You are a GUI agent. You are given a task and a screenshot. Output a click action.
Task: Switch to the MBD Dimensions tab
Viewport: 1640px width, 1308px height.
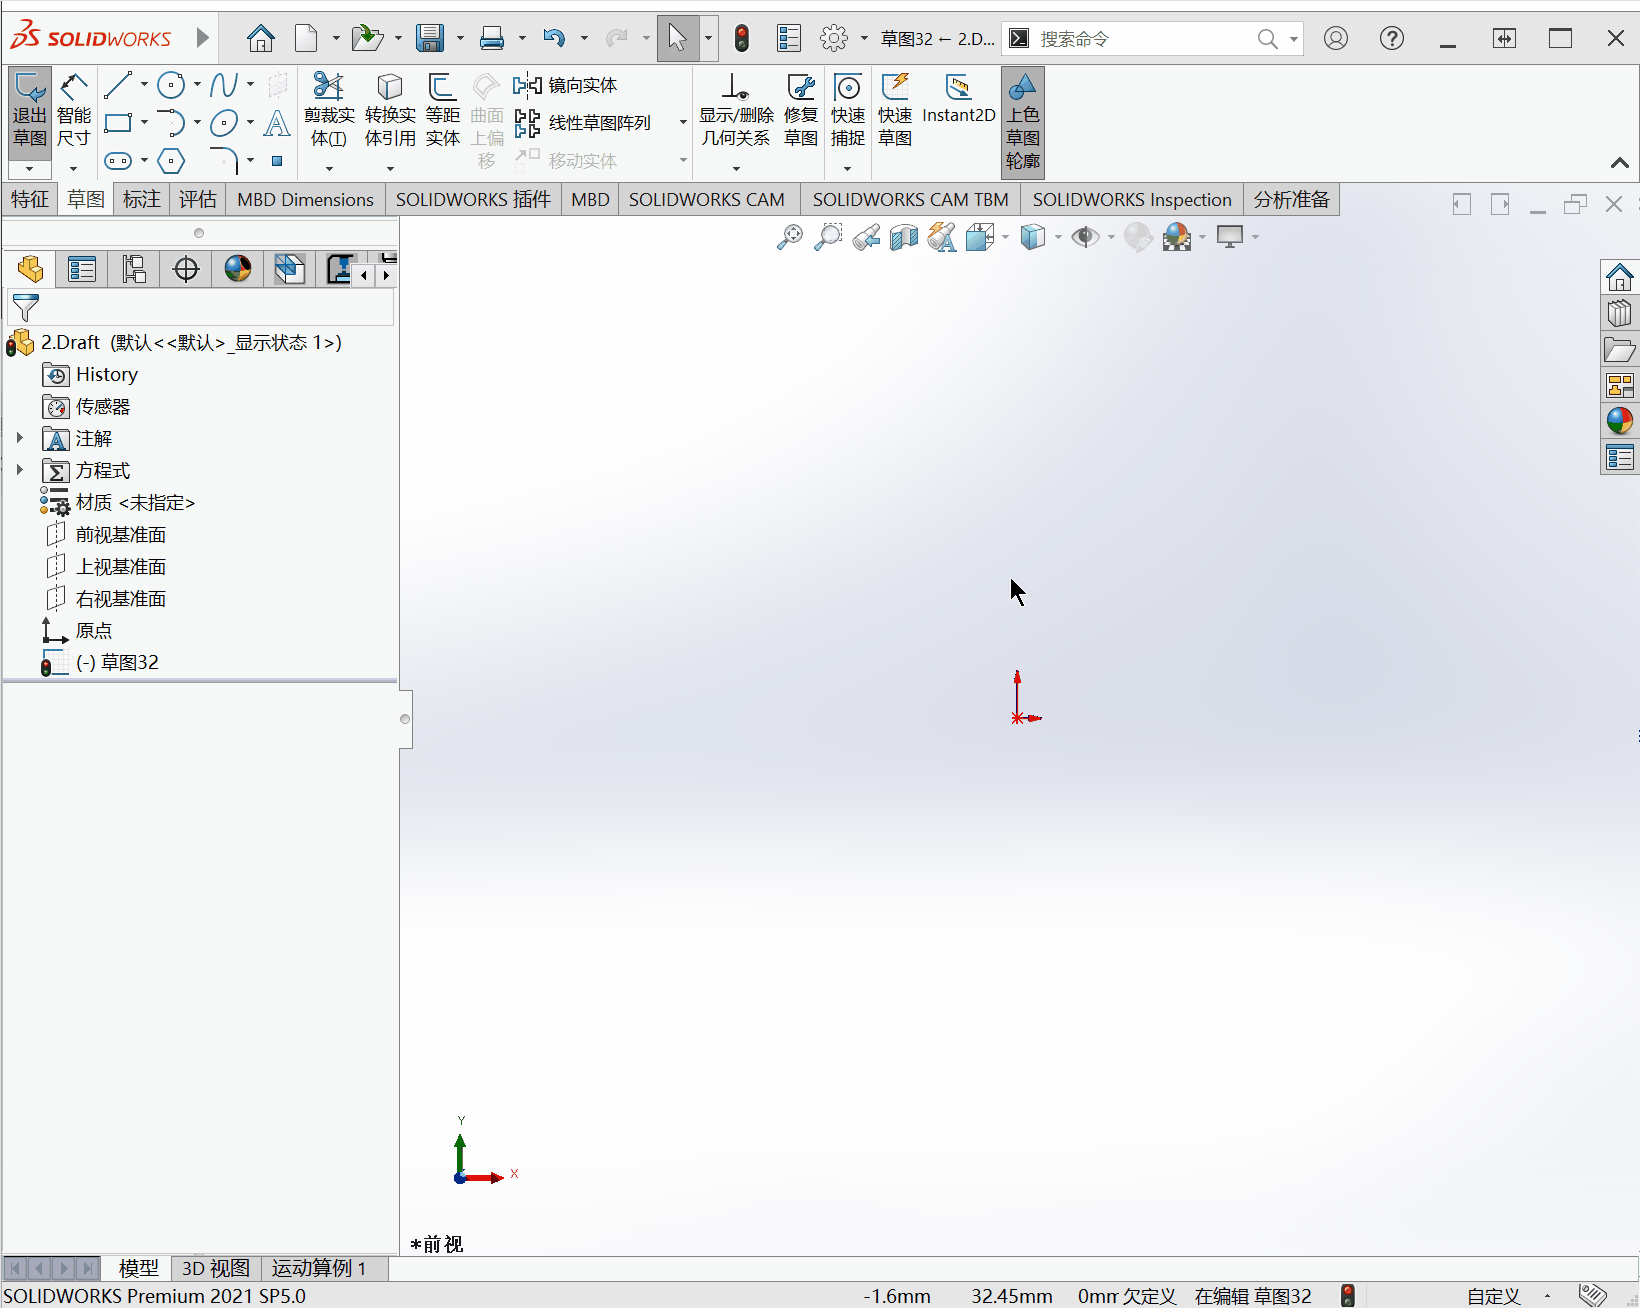click(305, 199)
